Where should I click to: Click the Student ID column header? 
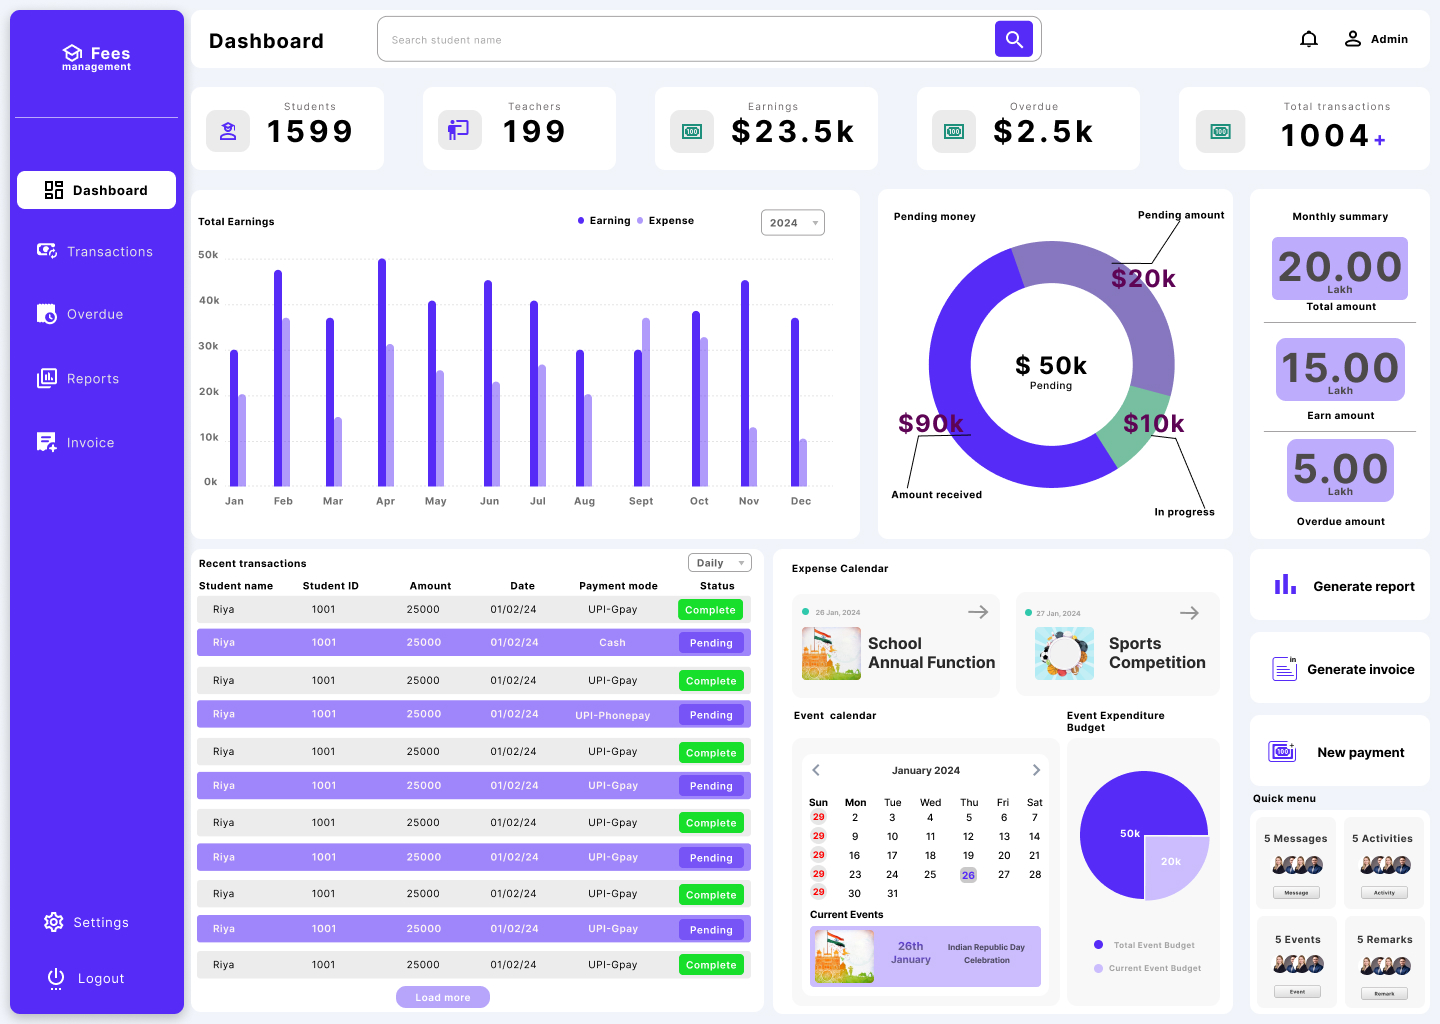[x=331, y=586]
